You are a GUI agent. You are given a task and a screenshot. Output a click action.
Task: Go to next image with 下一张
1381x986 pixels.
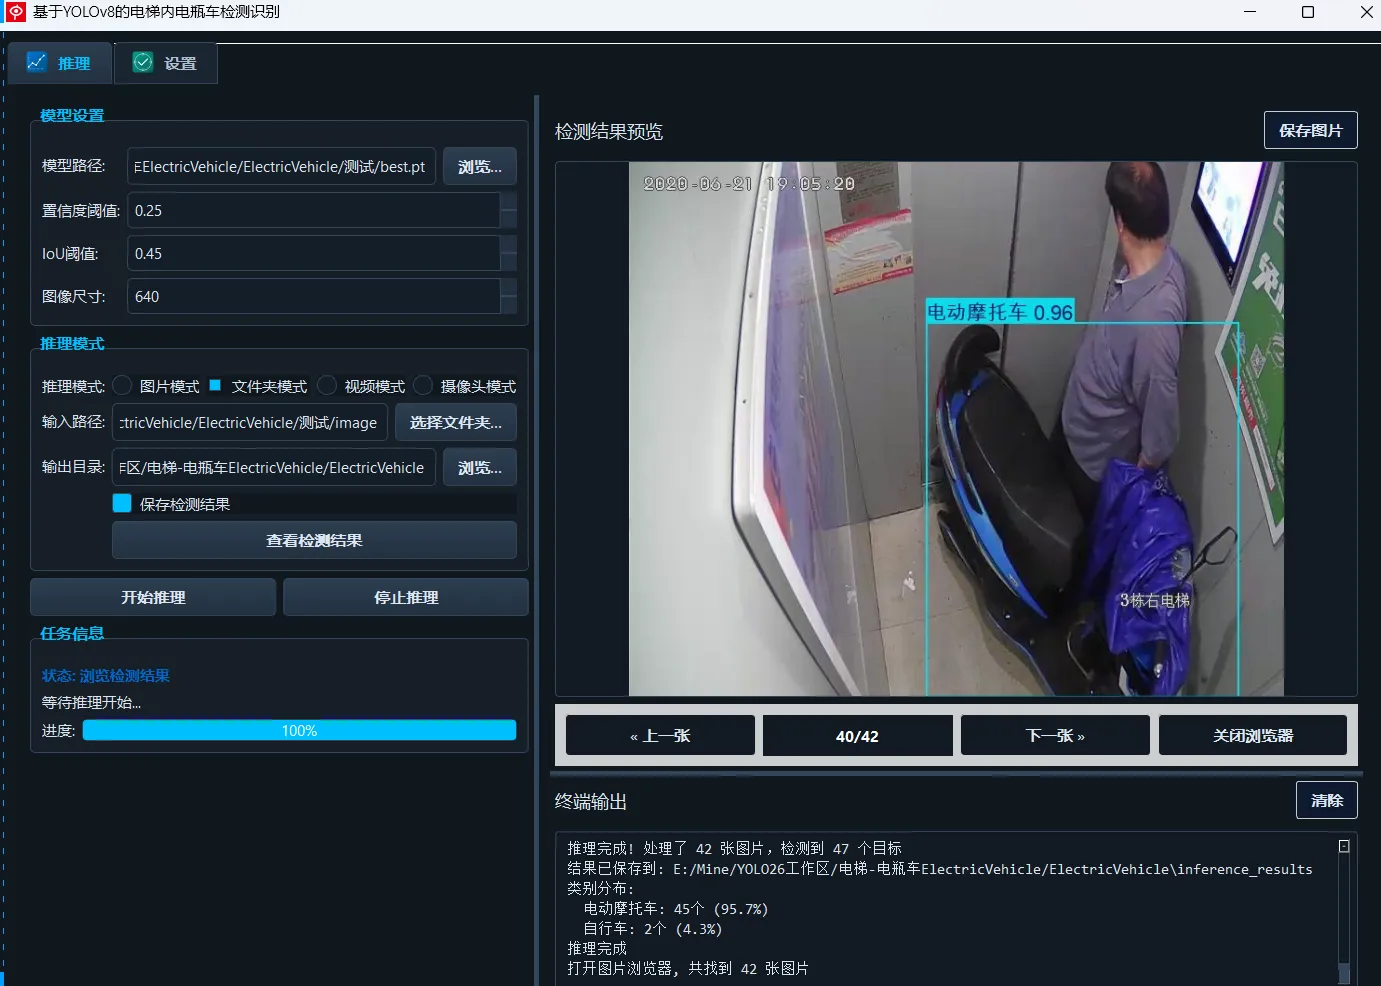coord(1055,735)
